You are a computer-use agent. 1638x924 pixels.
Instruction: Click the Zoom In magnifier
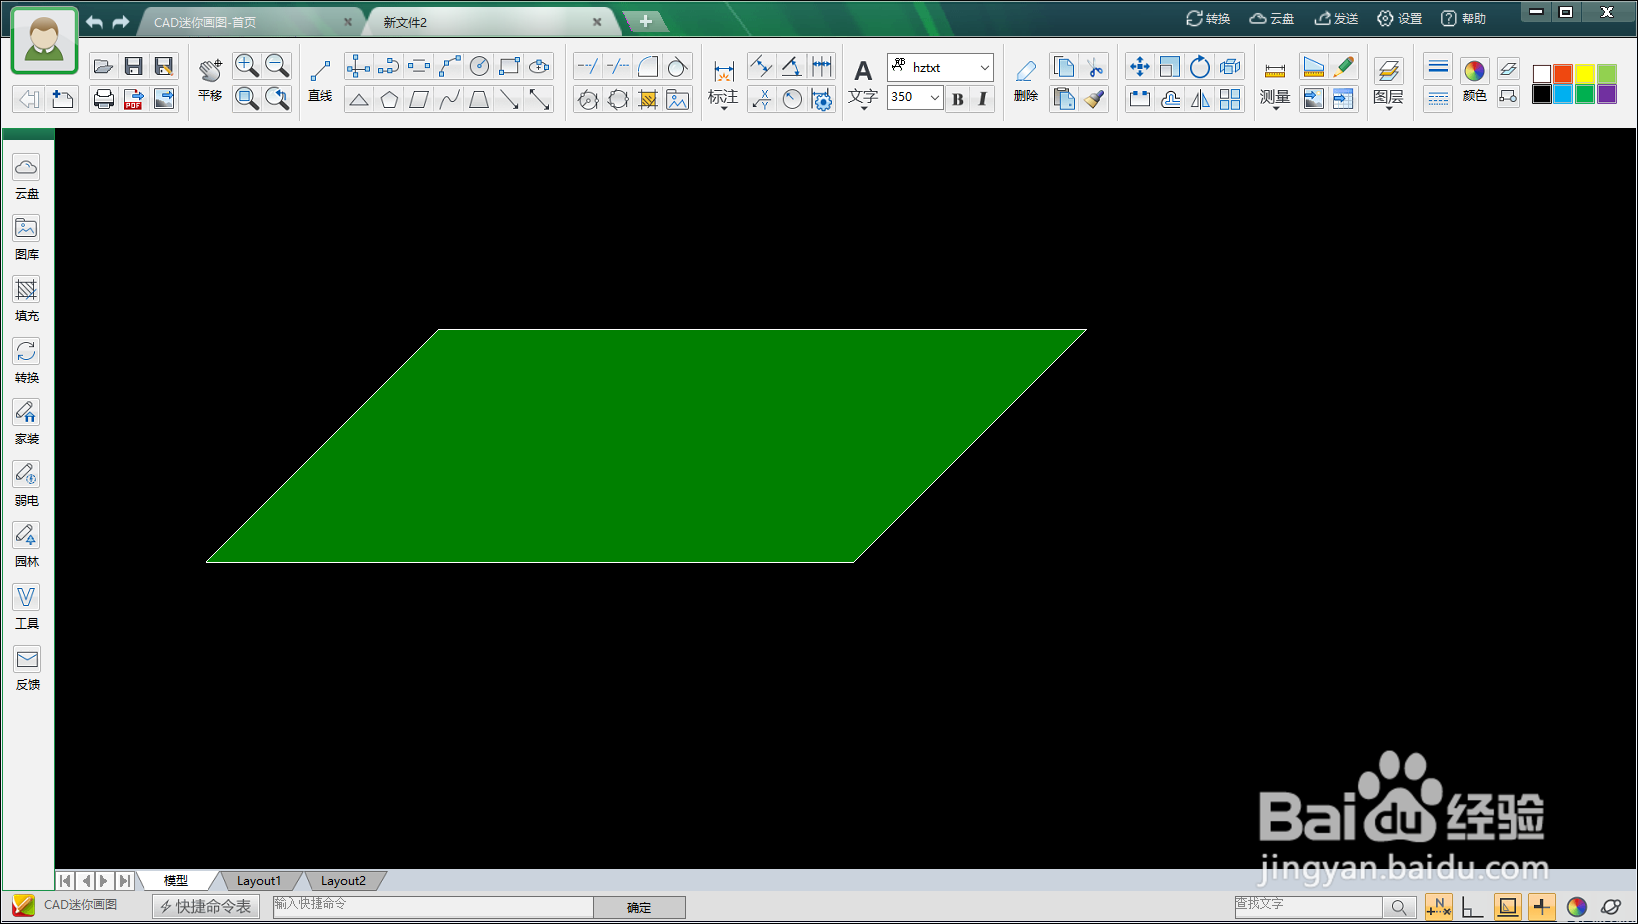point(246,66)
